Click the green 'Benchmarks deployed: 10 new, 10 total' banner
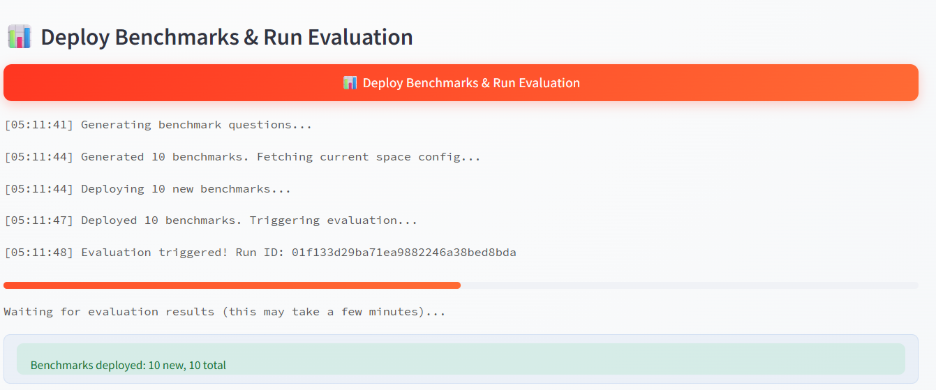 click(x=460, y=359)
